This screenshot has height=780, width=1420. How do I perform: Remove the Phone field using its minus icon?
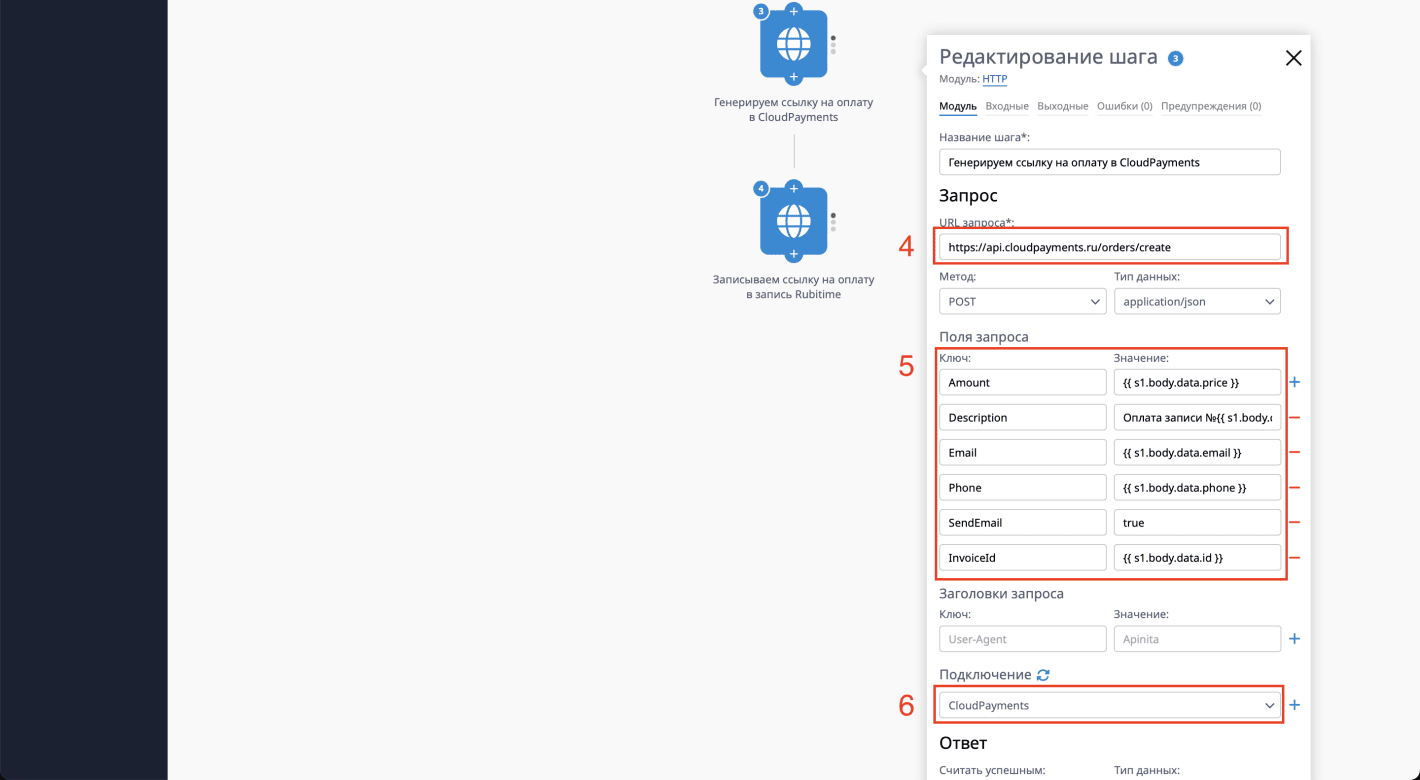pos(1294,487)
